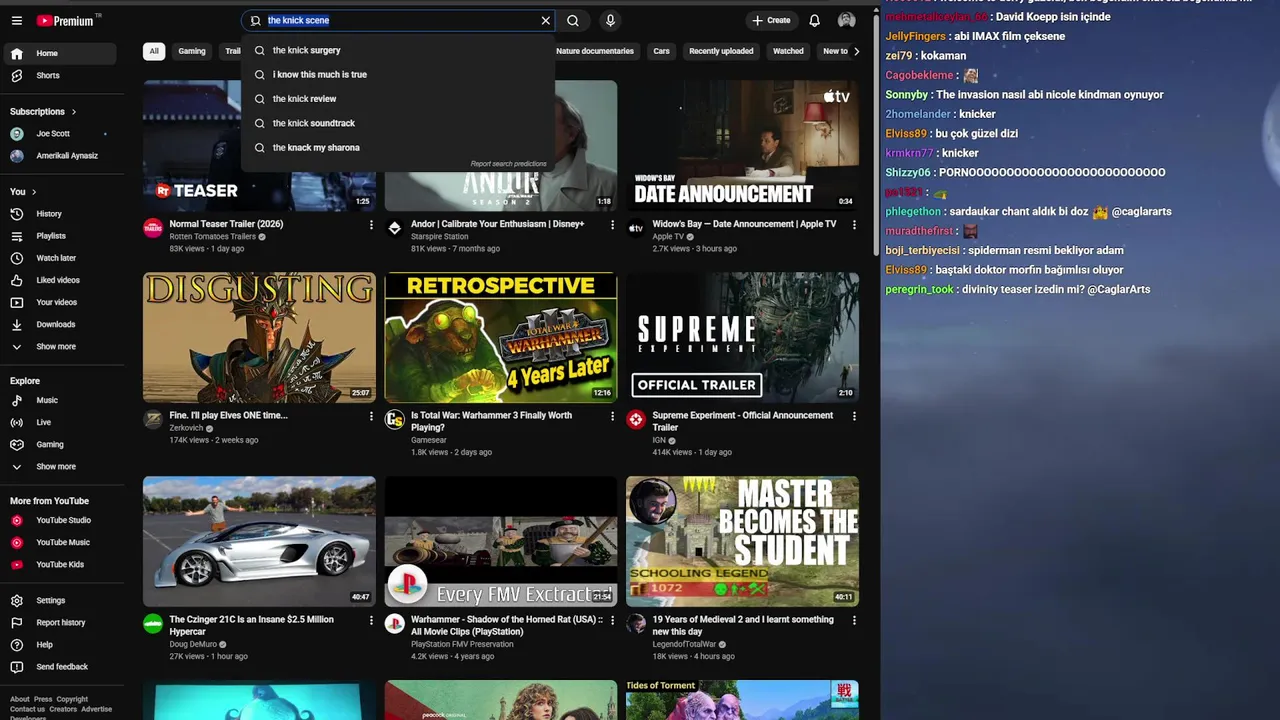The width and height of the screenshot is (1280, 720).
Task: Open the notifications bell
Action: click(x=814, y=20)
